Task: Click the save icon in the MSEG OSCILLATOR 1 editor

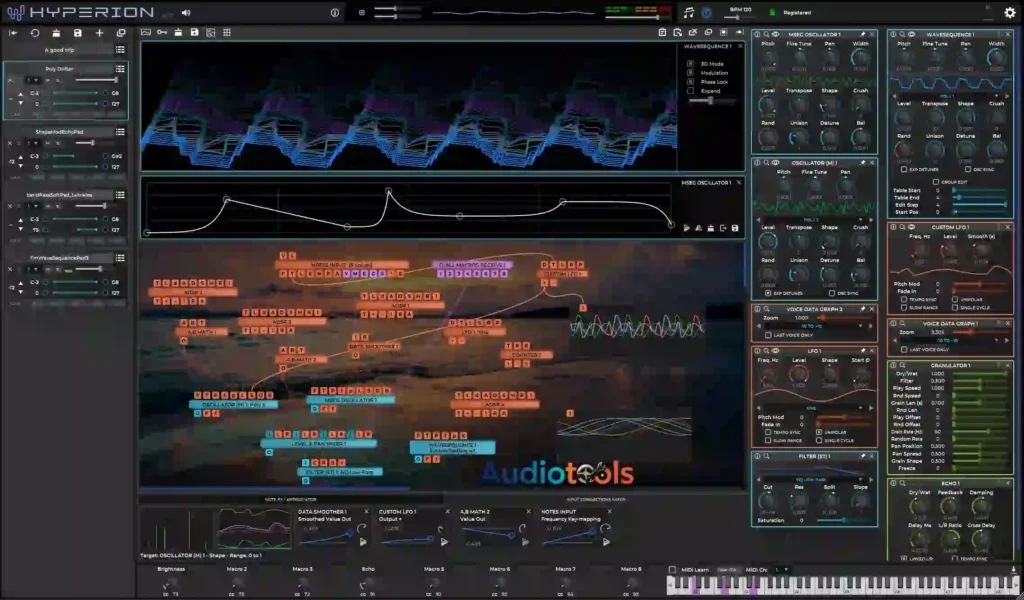Action: [735, 229]
